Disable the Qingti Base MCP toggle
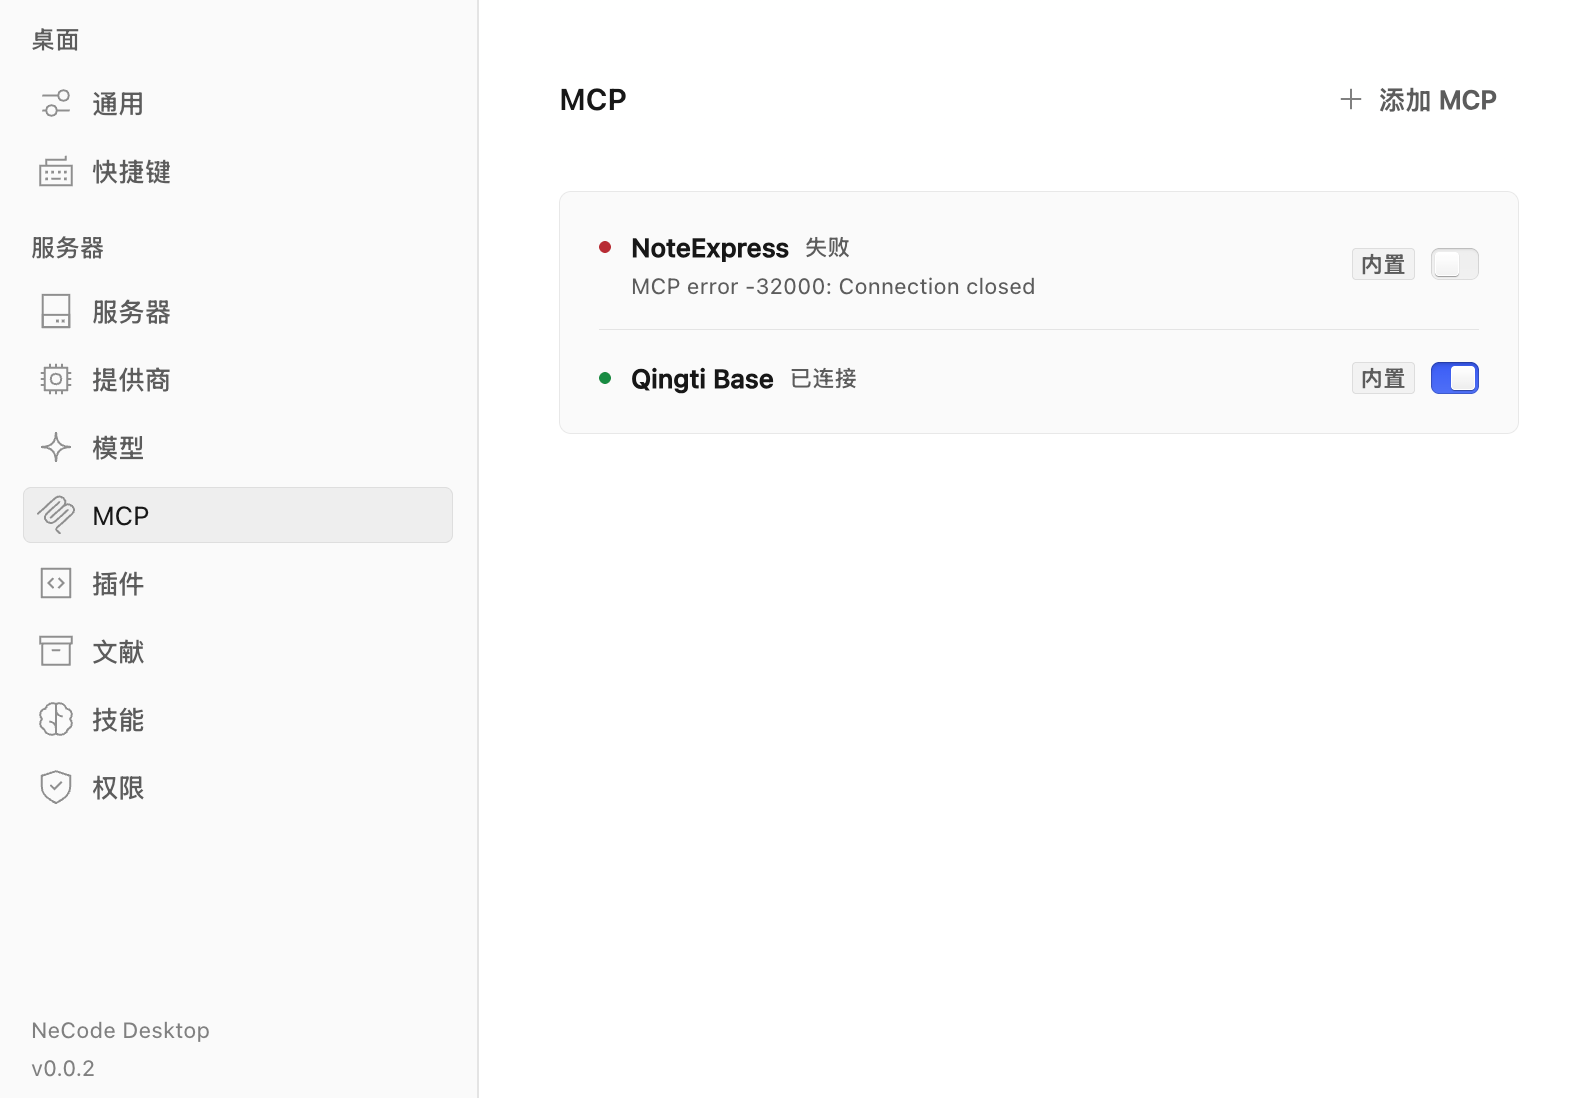Screen dimensions: 1594x1098 click(x=1454, y=378)
